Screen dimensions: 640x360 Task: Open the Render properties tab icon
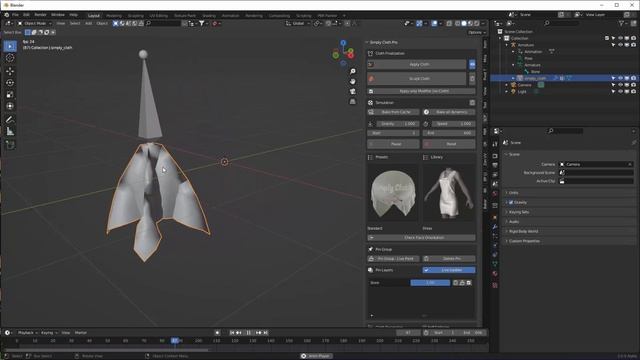pos(495,156)
